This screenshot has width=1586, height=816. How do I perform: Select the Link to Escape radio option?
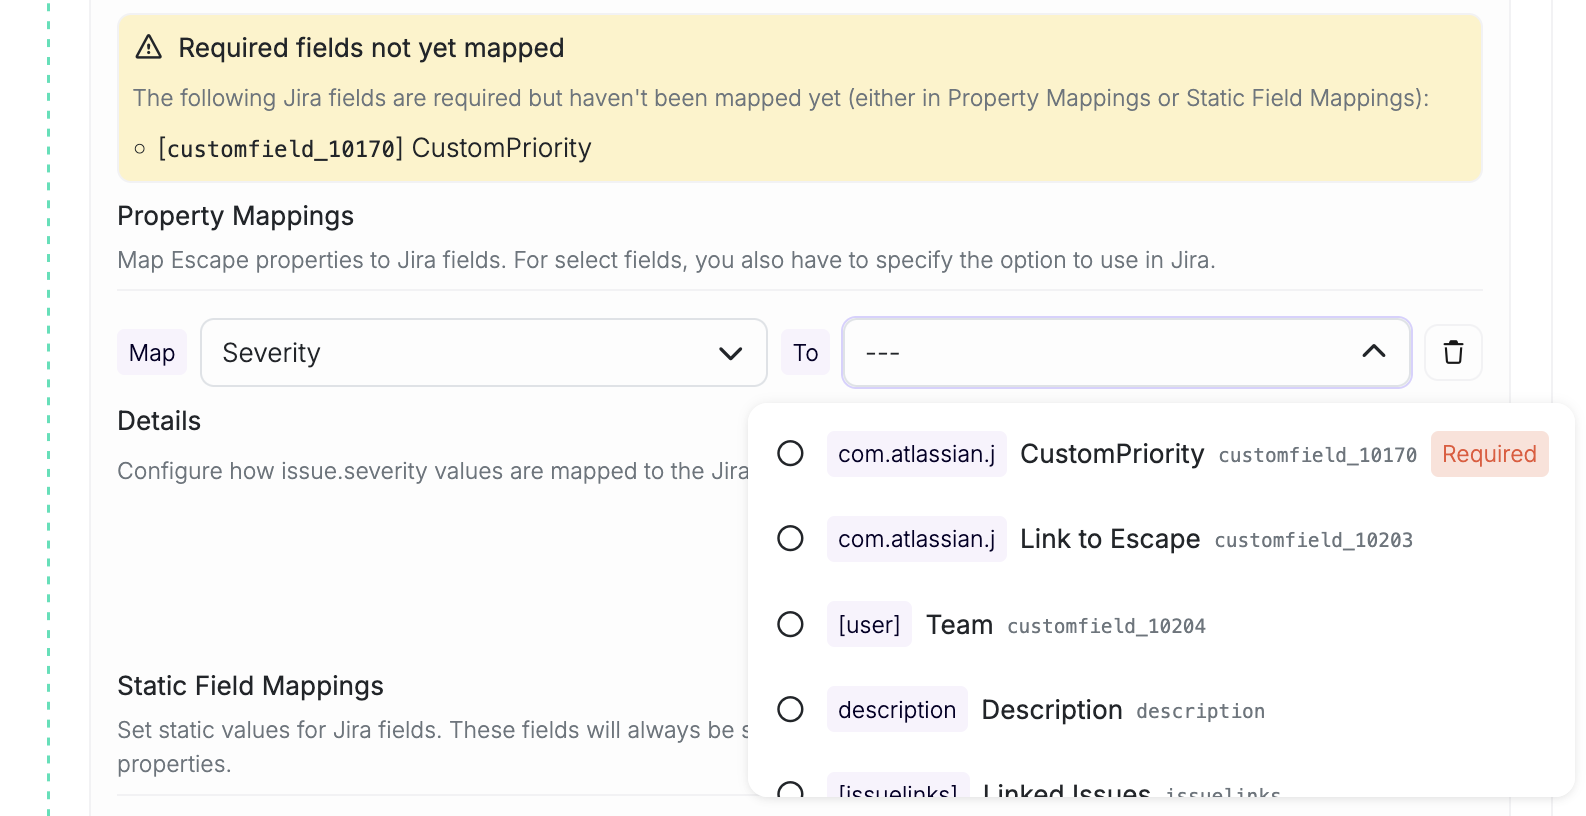(790, 538)
